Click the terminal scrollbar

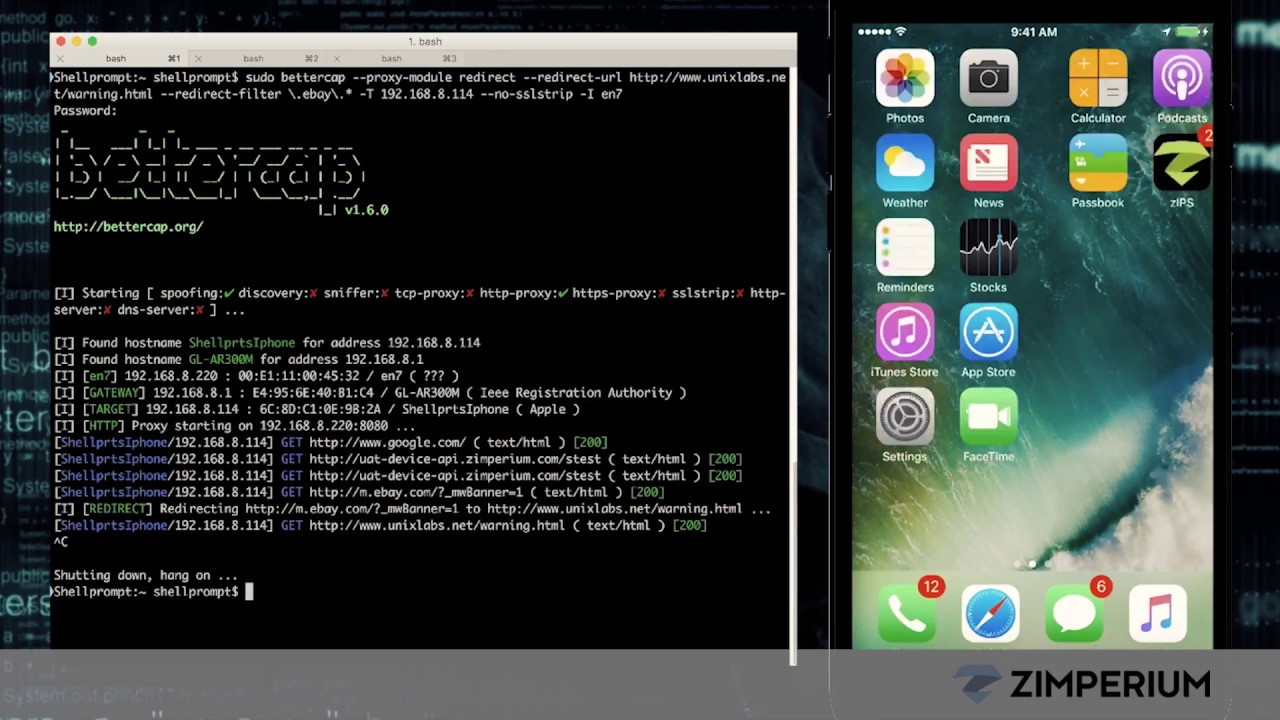pyautogui.click(x=792, y=562)
